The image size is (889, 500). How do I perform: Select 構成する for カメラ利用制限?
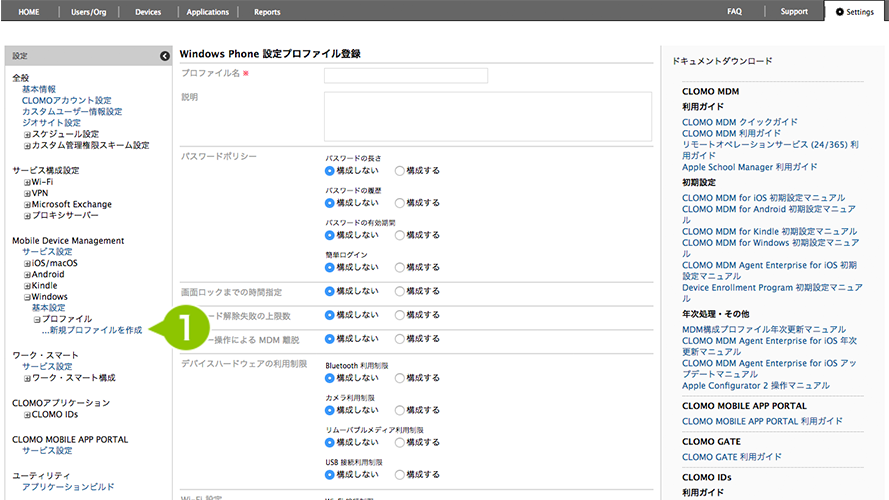click(400, 410)
